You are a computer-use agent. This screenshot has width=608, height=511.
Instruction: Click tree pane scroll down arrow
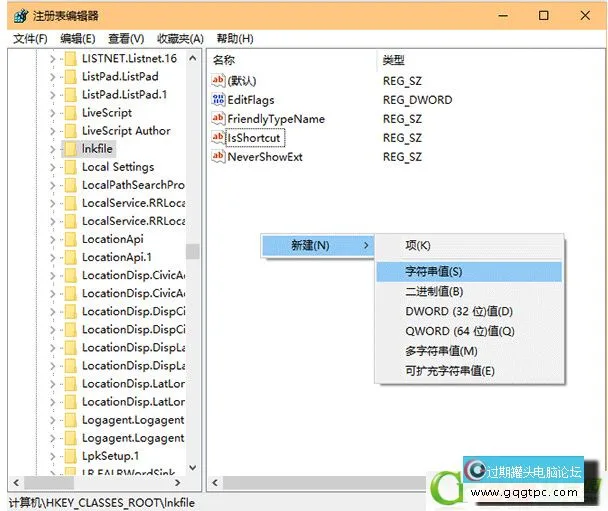click(193, 468)
